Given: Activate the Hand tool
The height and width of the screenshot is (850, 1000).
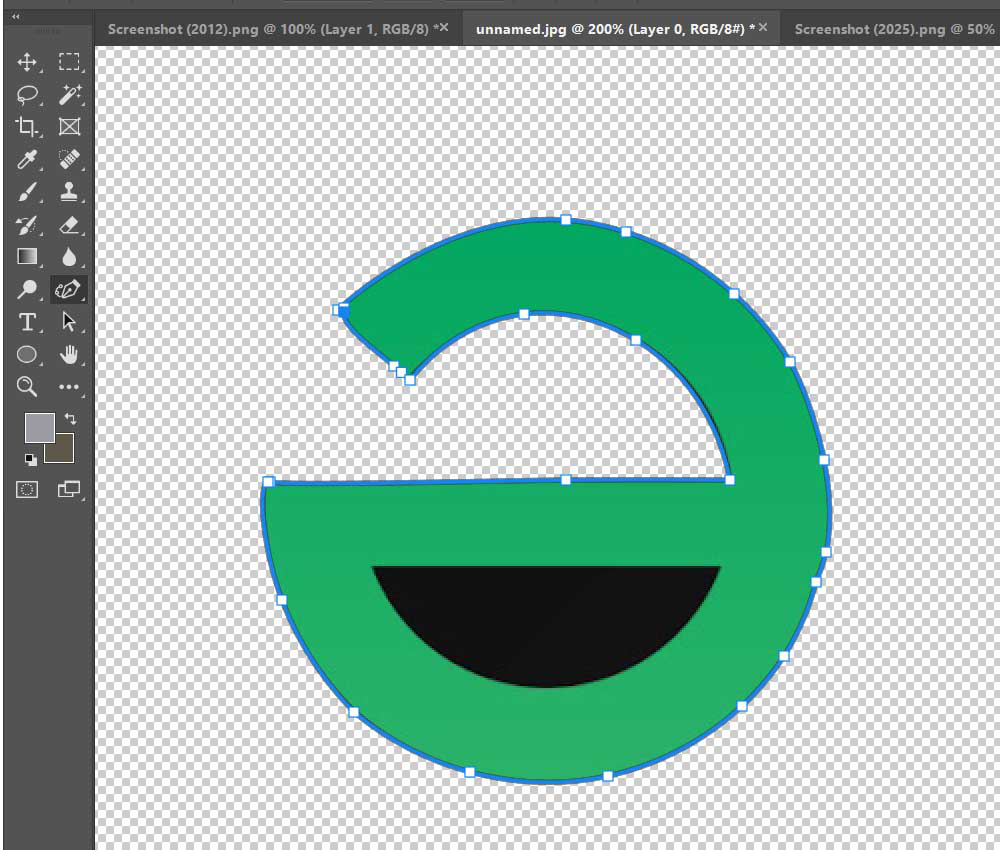Looking at the screenshot, I should point(69,355).
